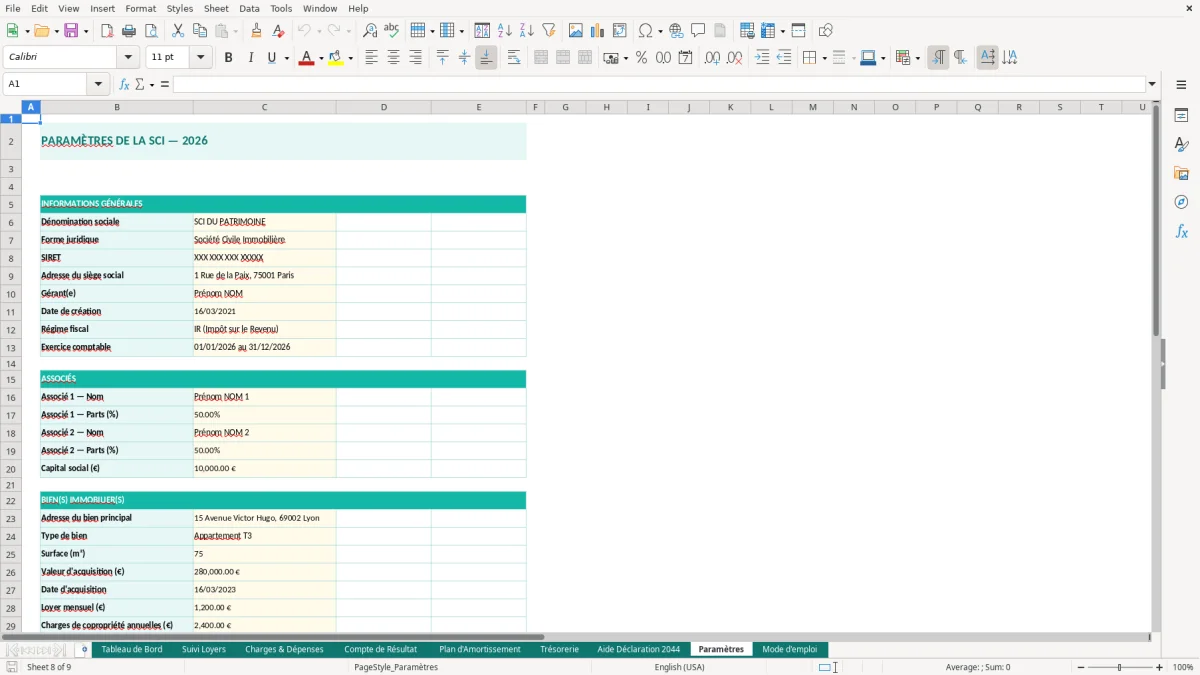Run the Spelling check tool
The image size is (1200, 675).
click(x=392, y=31)
